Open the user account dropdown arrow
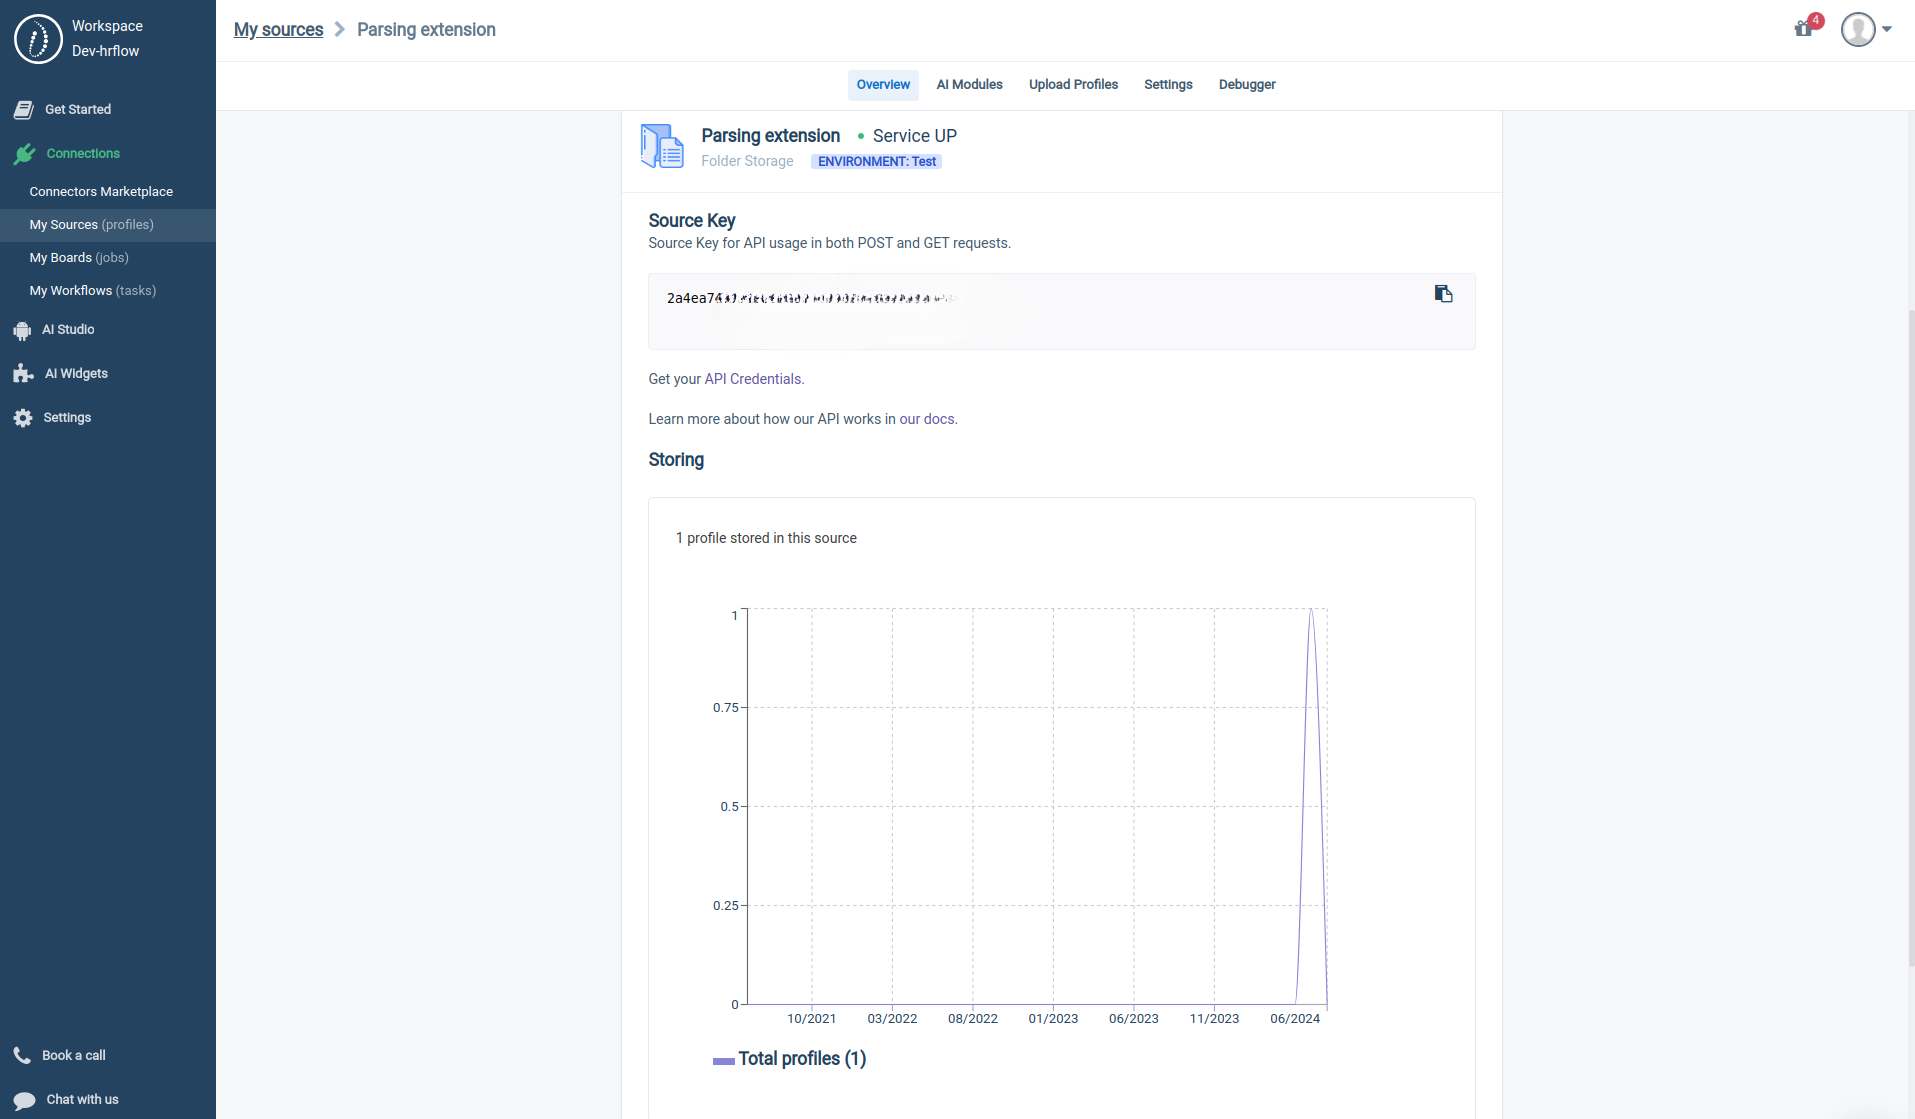Viewport: 1915px width, 1119px height. tap(1888, 30)
